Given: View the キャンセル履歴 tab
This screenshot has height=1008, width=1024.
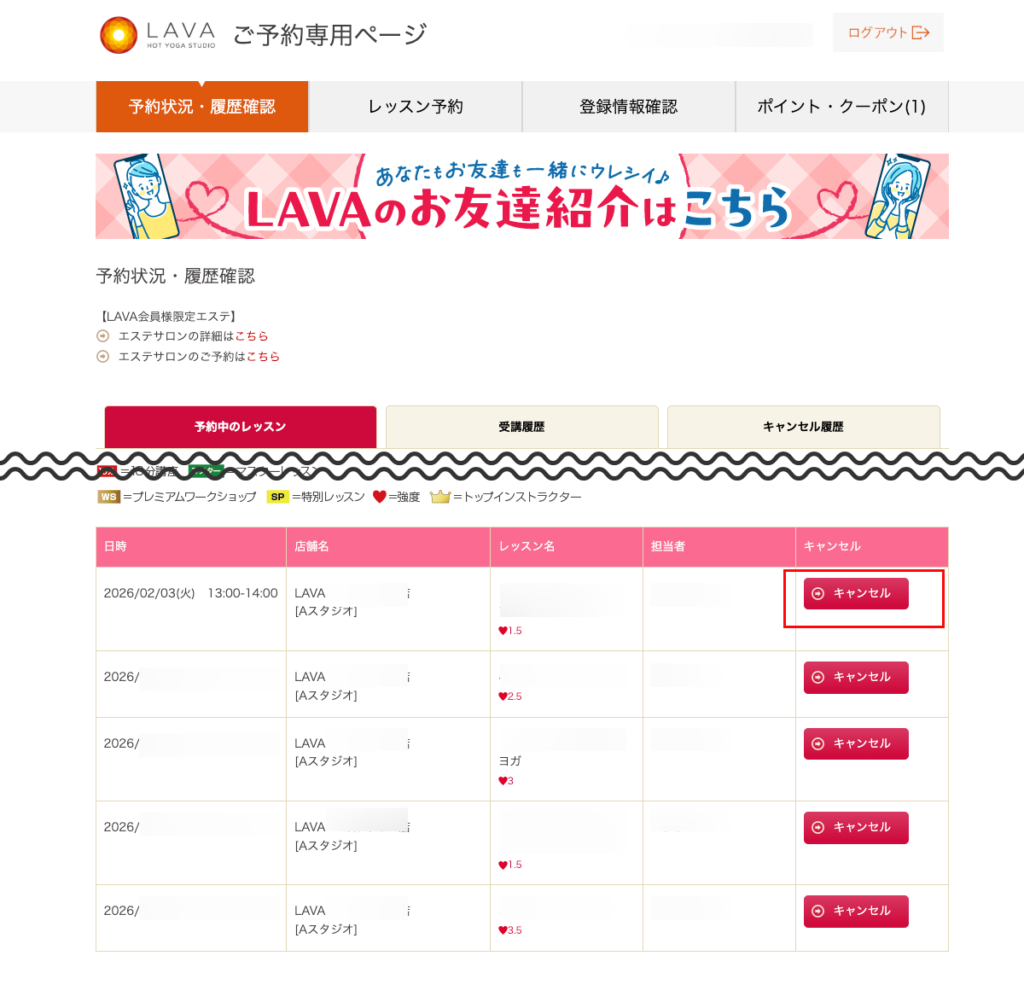Looking at the screenshot, I should (x=803, y=427).
